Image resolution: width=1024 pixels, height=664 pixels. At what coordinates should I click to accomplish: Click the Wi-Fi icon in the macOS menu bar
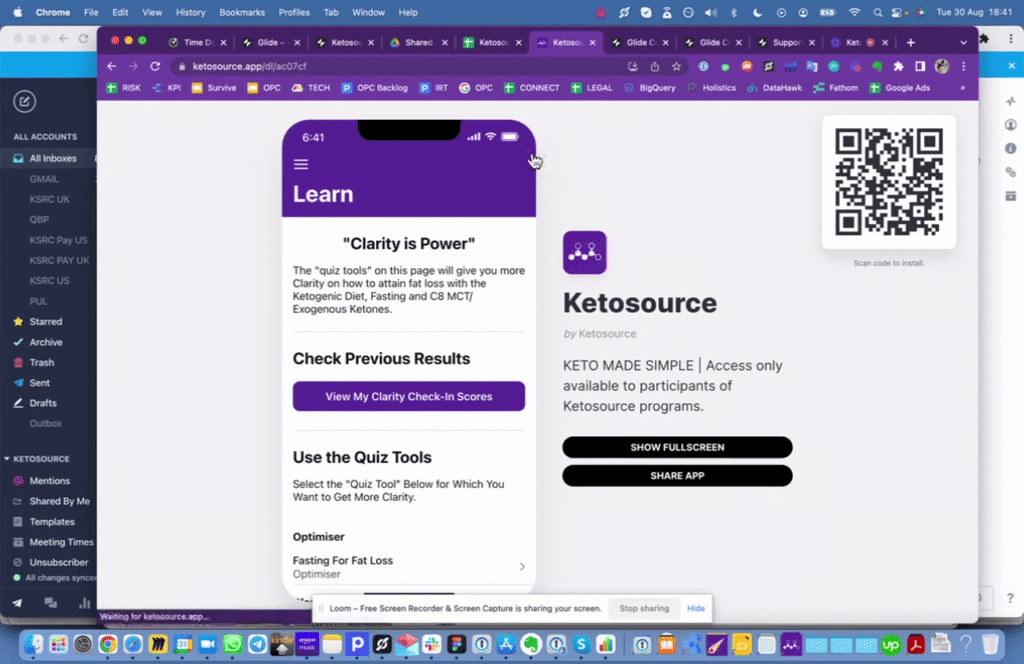(x=854, y=12)
